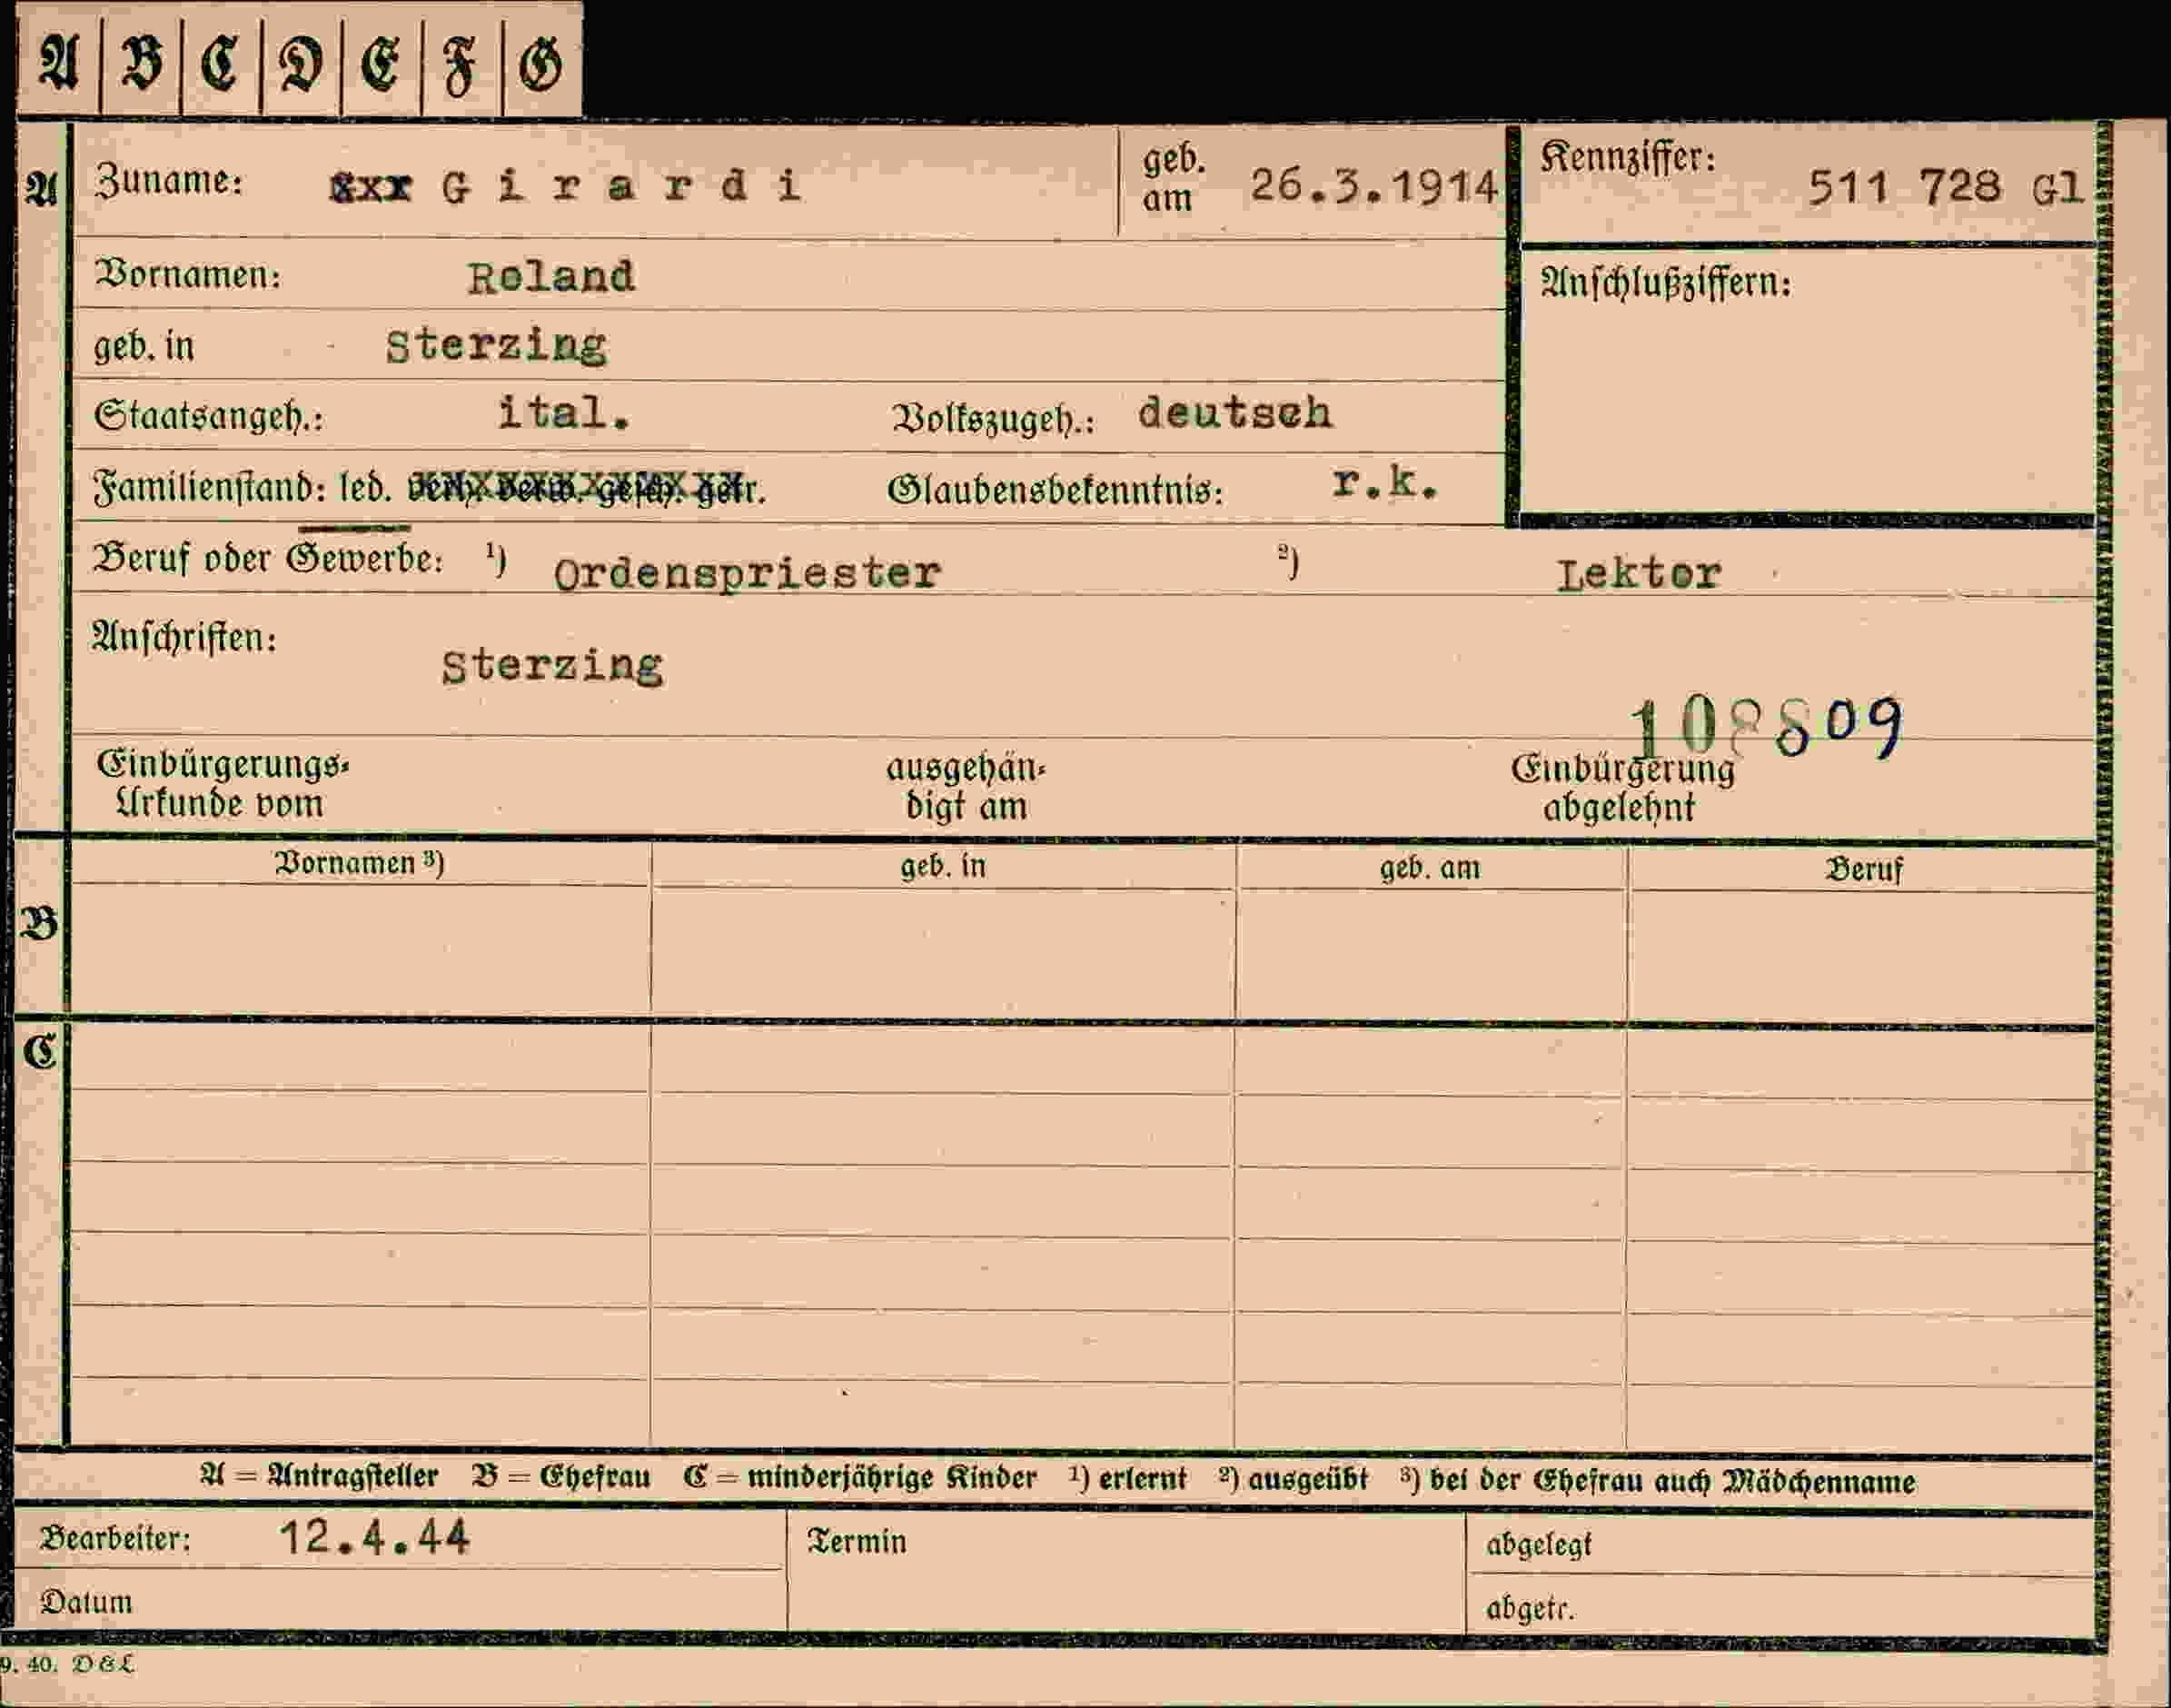Click the footnote "²) ausgeübt"
Screen dimensions: 2171x1708
(x=1293, y=1479)
